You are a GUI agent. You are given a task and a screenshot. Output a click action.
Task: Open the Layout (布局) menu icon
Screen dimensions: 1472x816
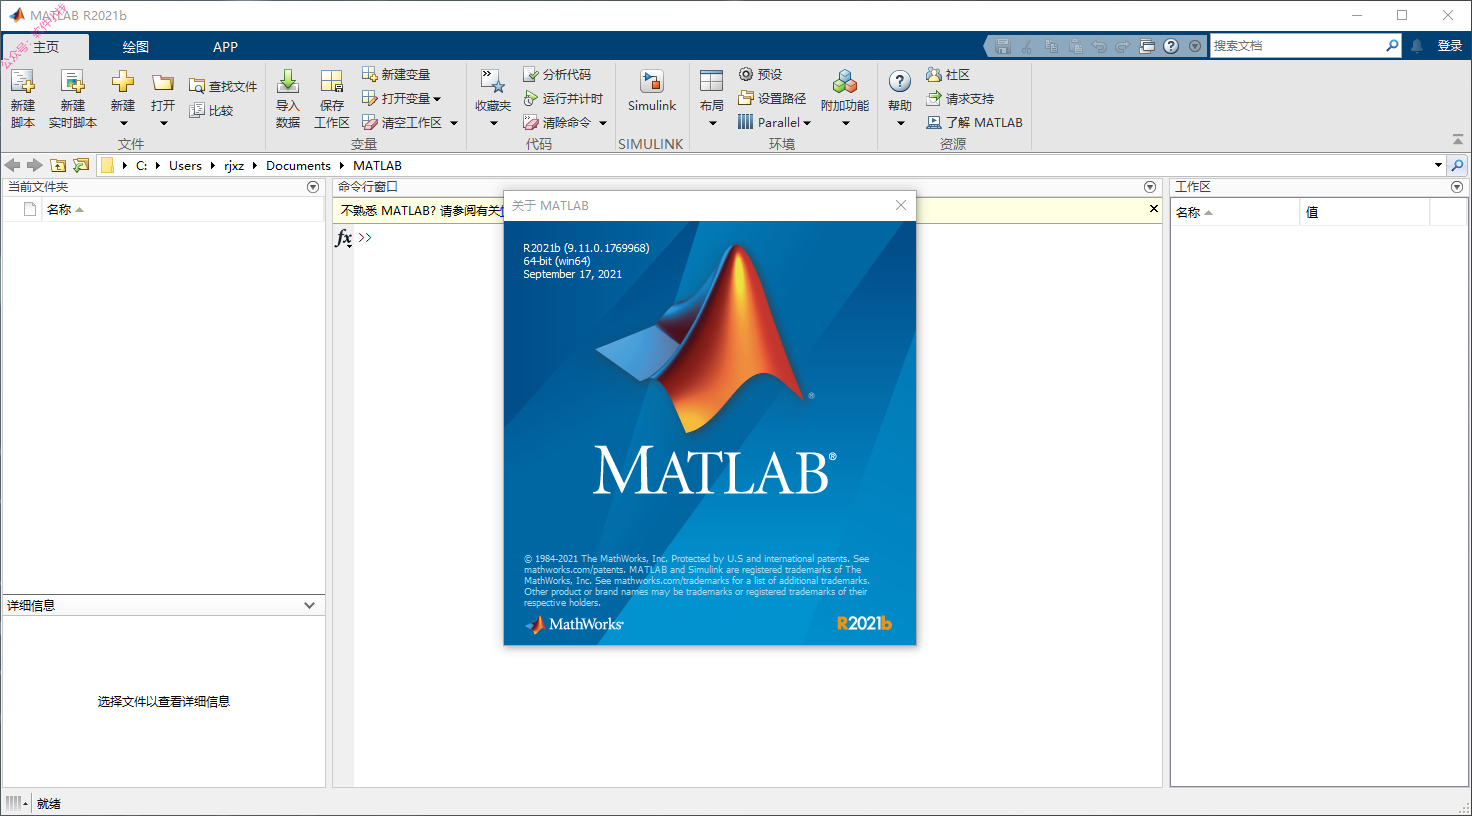pyautogui.click(x=712, y=82)
